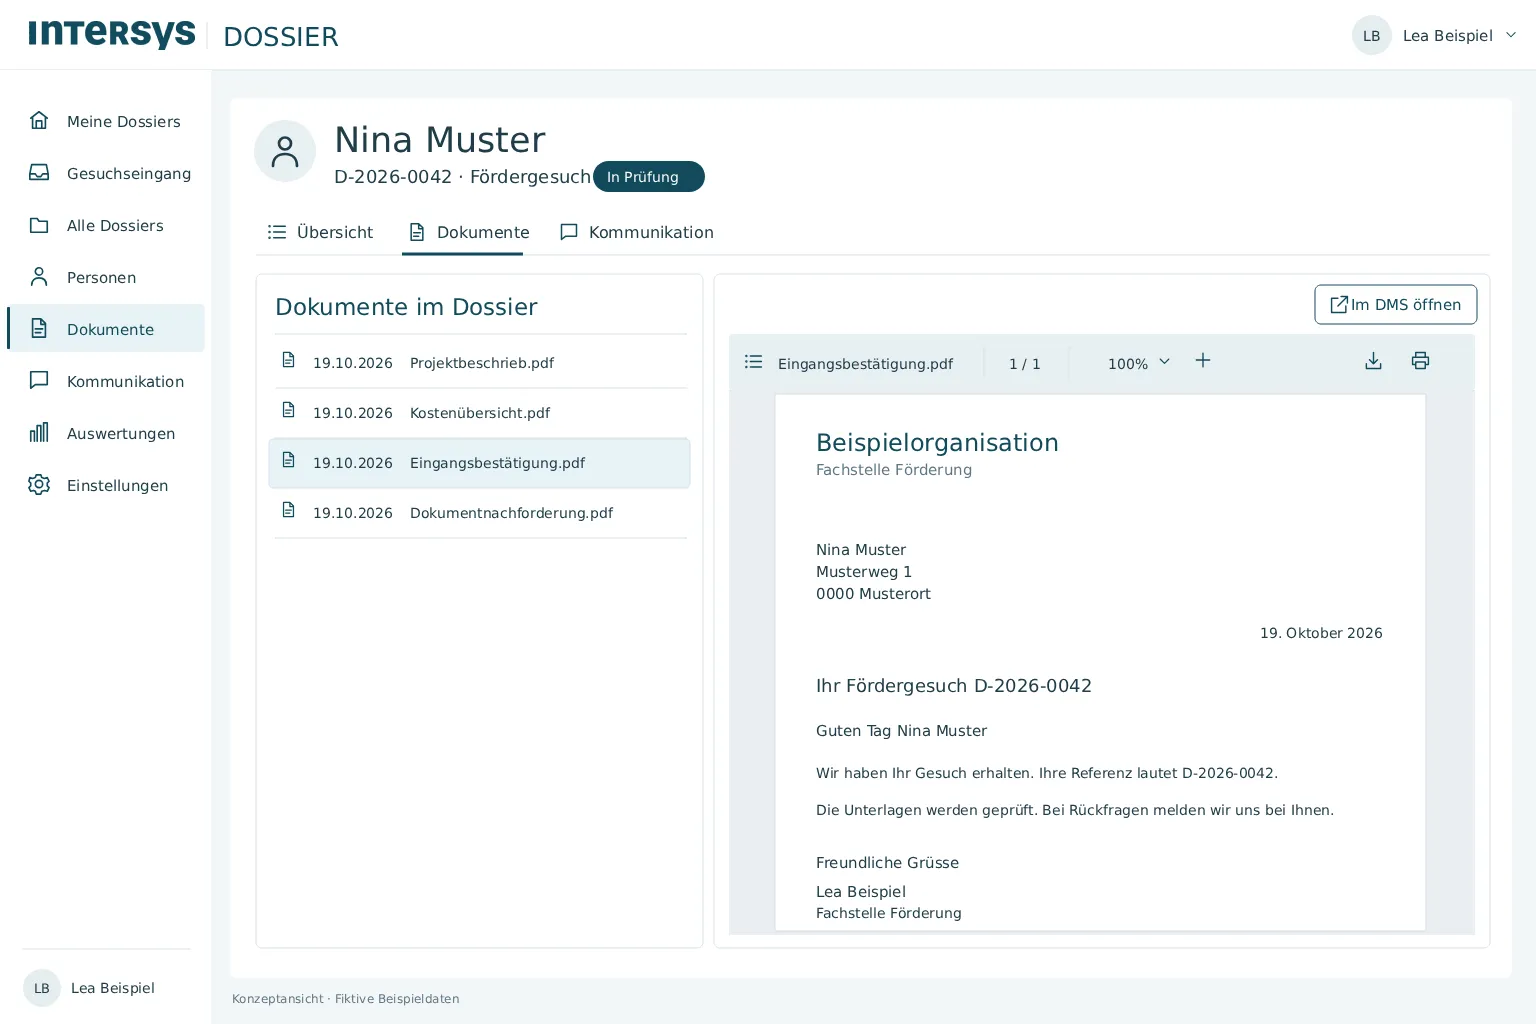Click the Alle Dossiers folder icon
The image size is (1536, 1024).
39,225
